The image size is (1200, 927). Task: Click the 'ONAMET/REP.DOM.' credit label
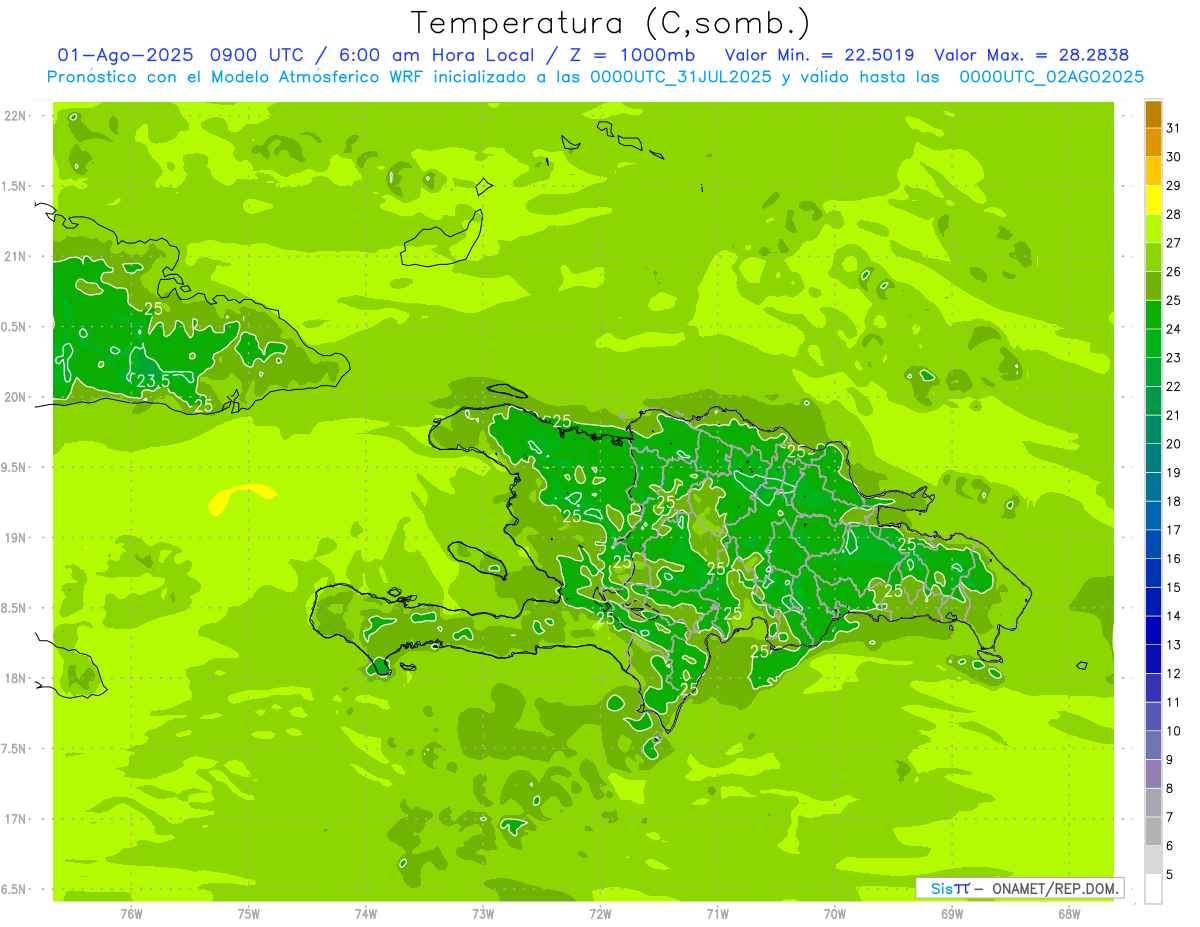1056,888
